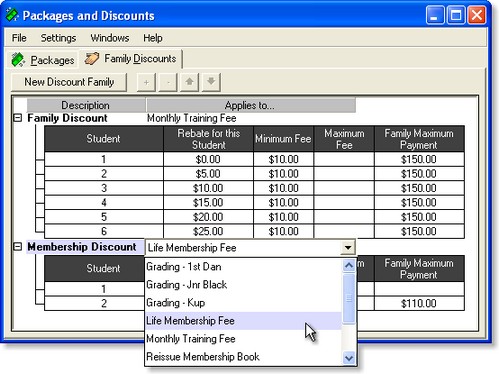Select the Family Discounts tab
The height and width of the screenshot is (374, 499).
(x=131, y=59)
